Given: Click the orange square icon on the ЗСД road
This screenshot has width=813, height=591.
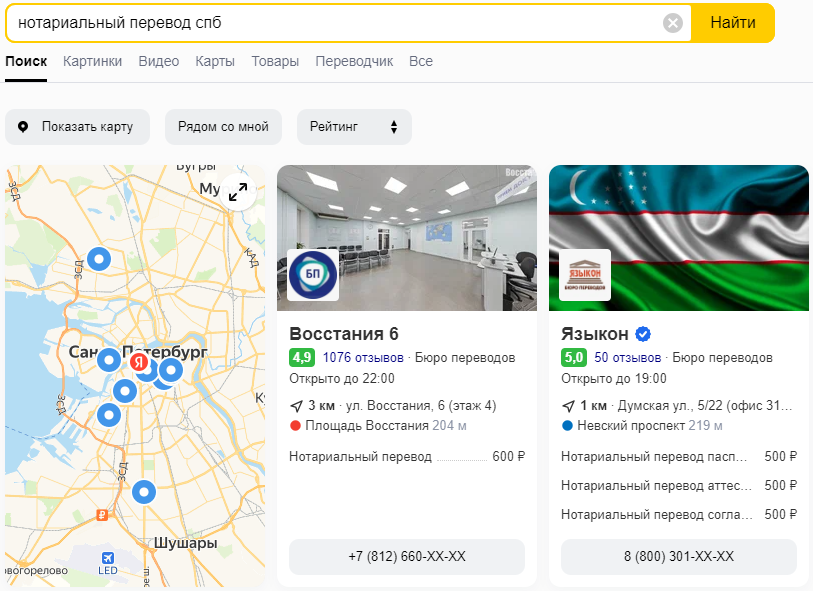Looking at the screenshot, I should pos(102,515).
